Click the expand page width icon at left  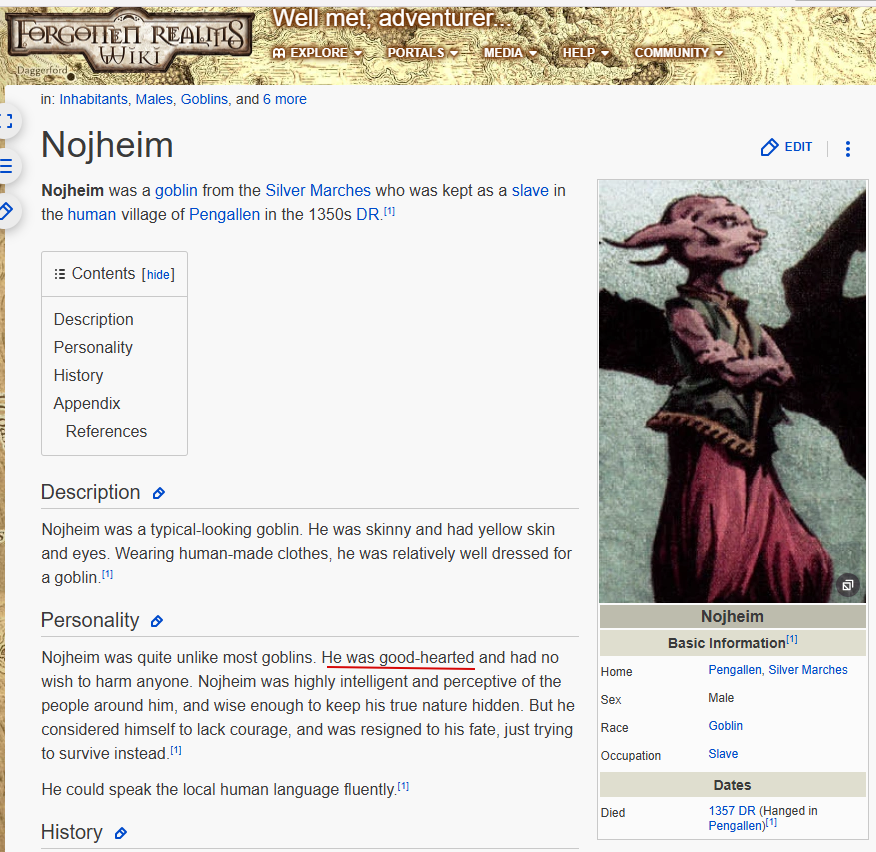point(7,121)
